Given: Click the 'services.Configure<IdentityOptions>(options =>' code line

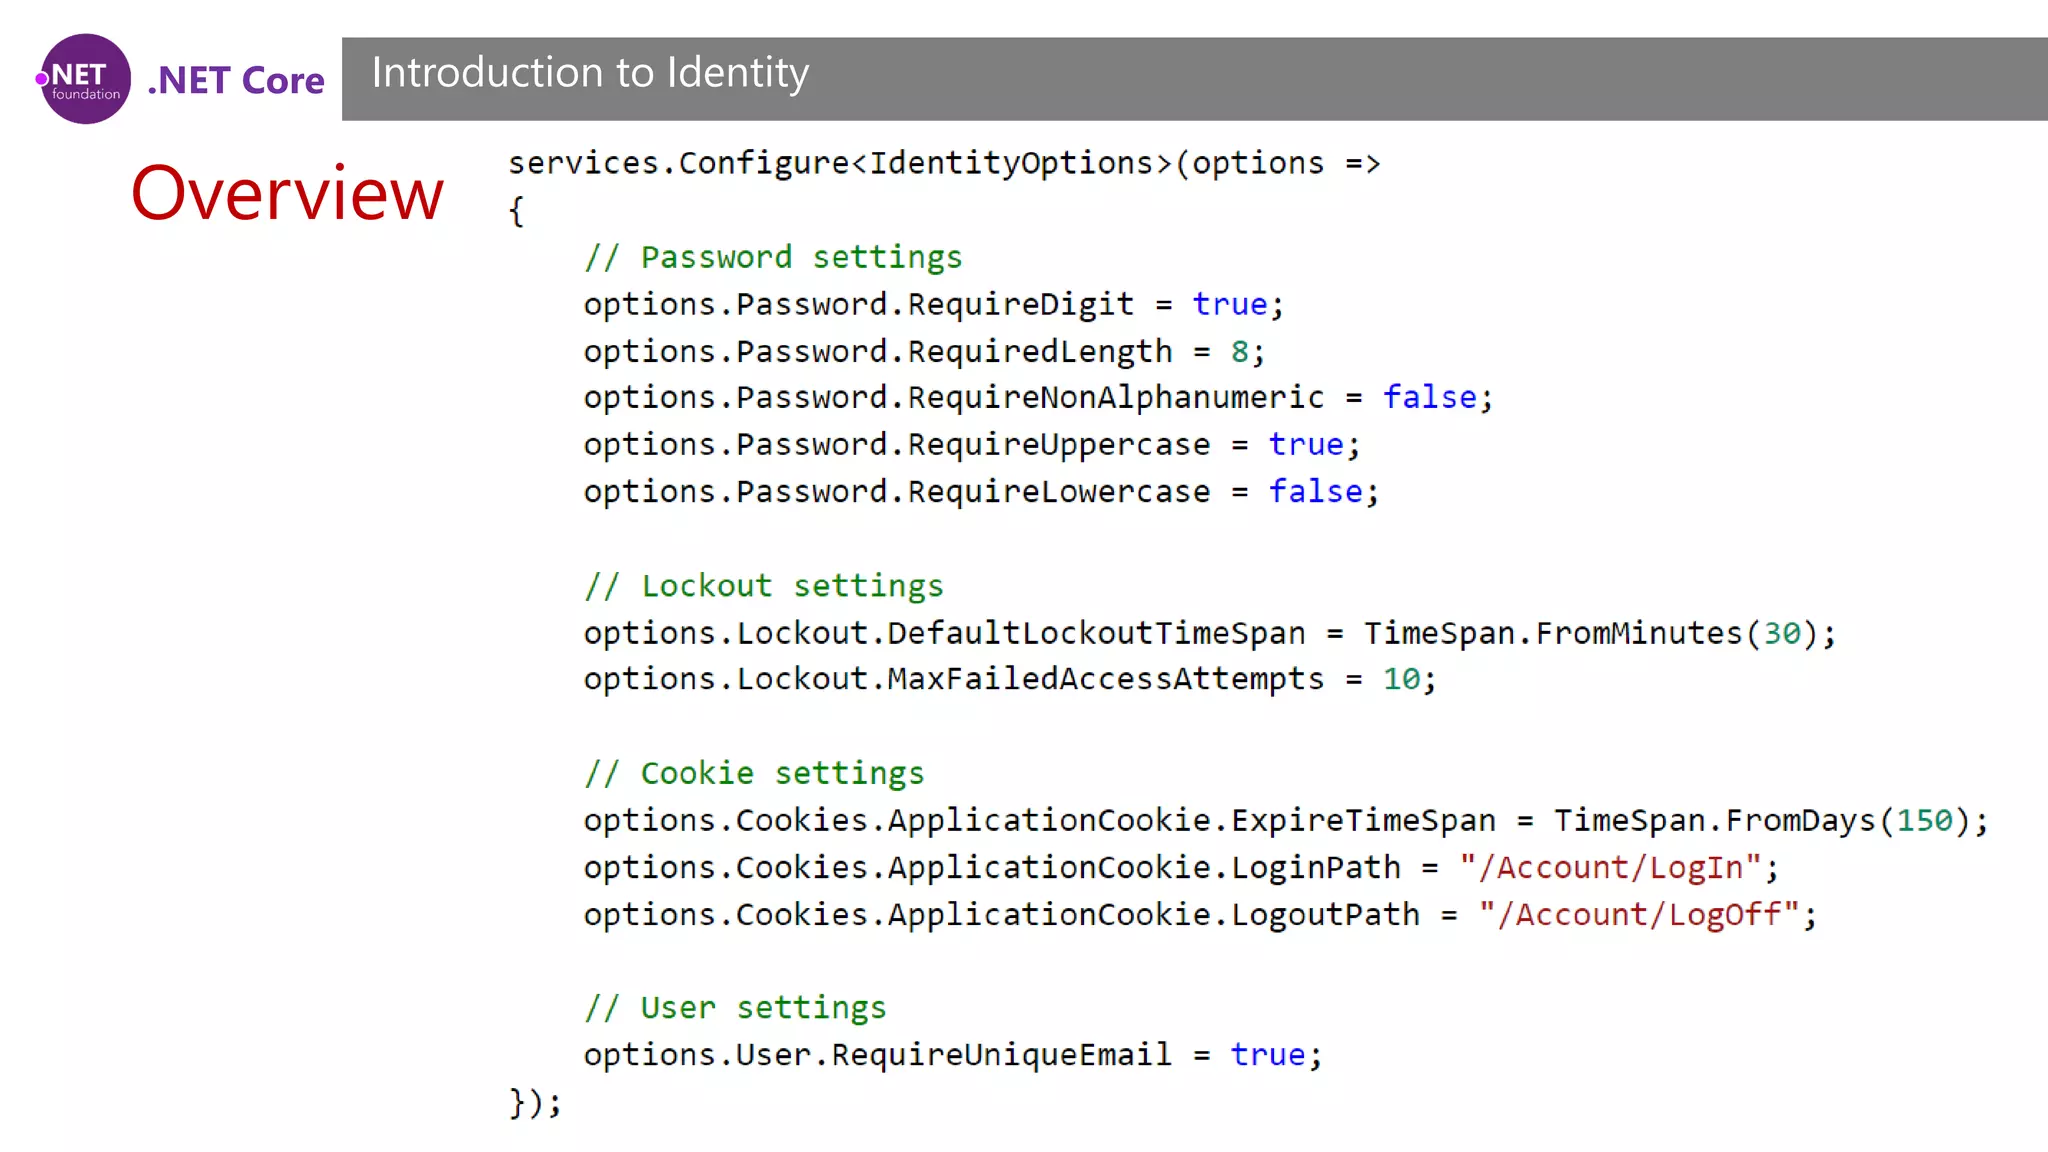Looking at the screenshot, I should pyautogui.click(x=944, y=163).
